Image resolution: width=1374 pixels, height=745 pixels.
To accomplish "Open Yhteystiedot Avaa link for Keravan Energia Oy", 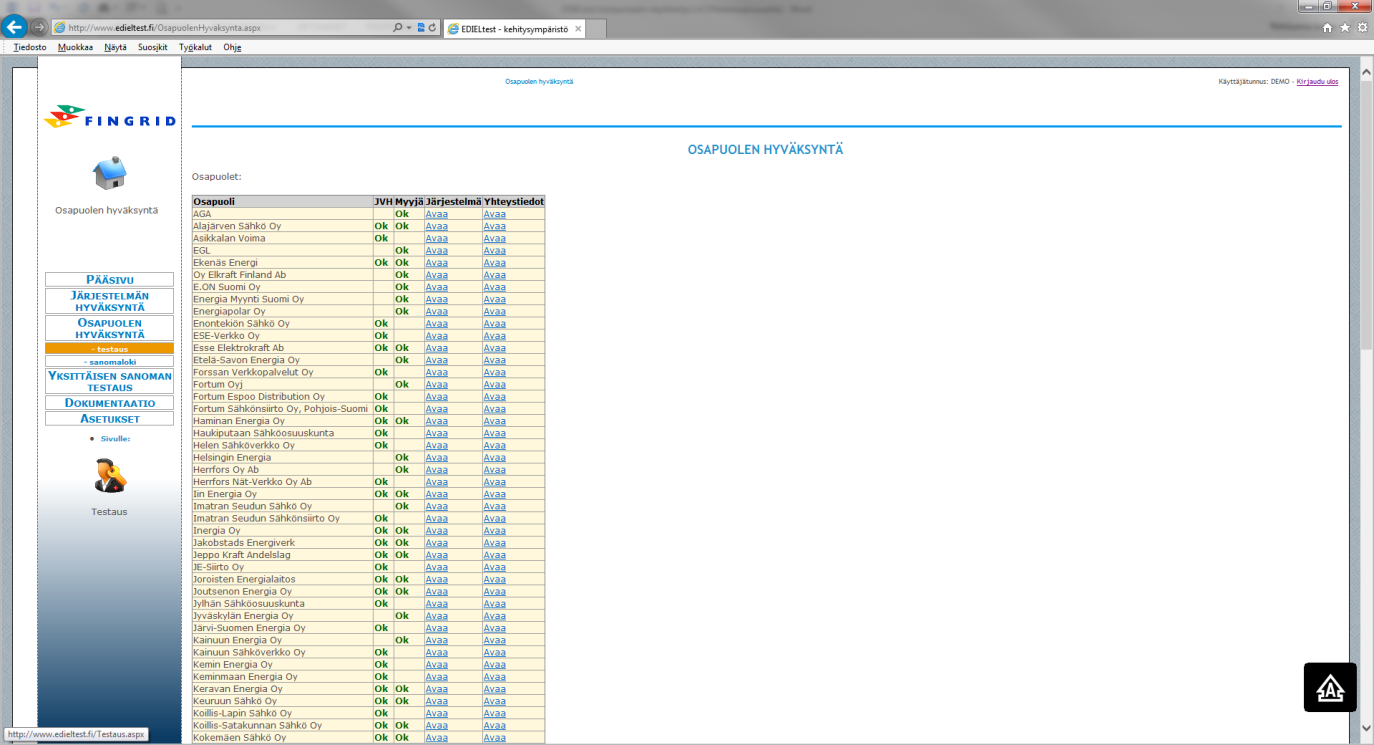I will [494, 689].
